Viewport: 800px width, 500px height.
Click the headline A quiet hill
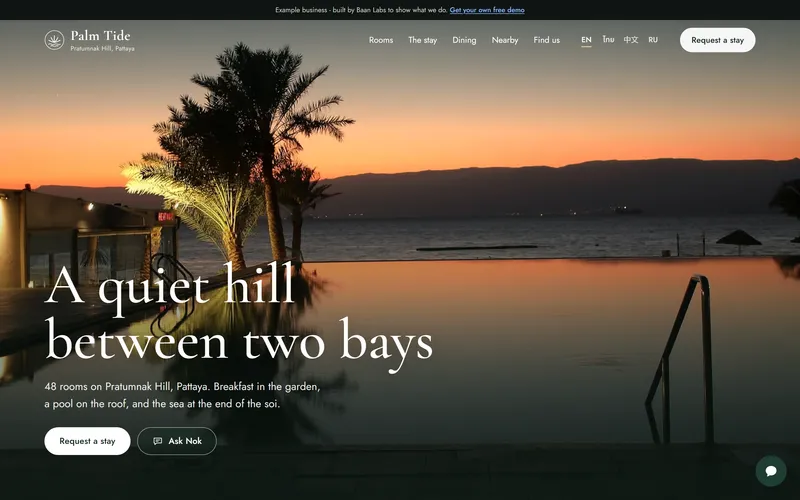(170, 286)
